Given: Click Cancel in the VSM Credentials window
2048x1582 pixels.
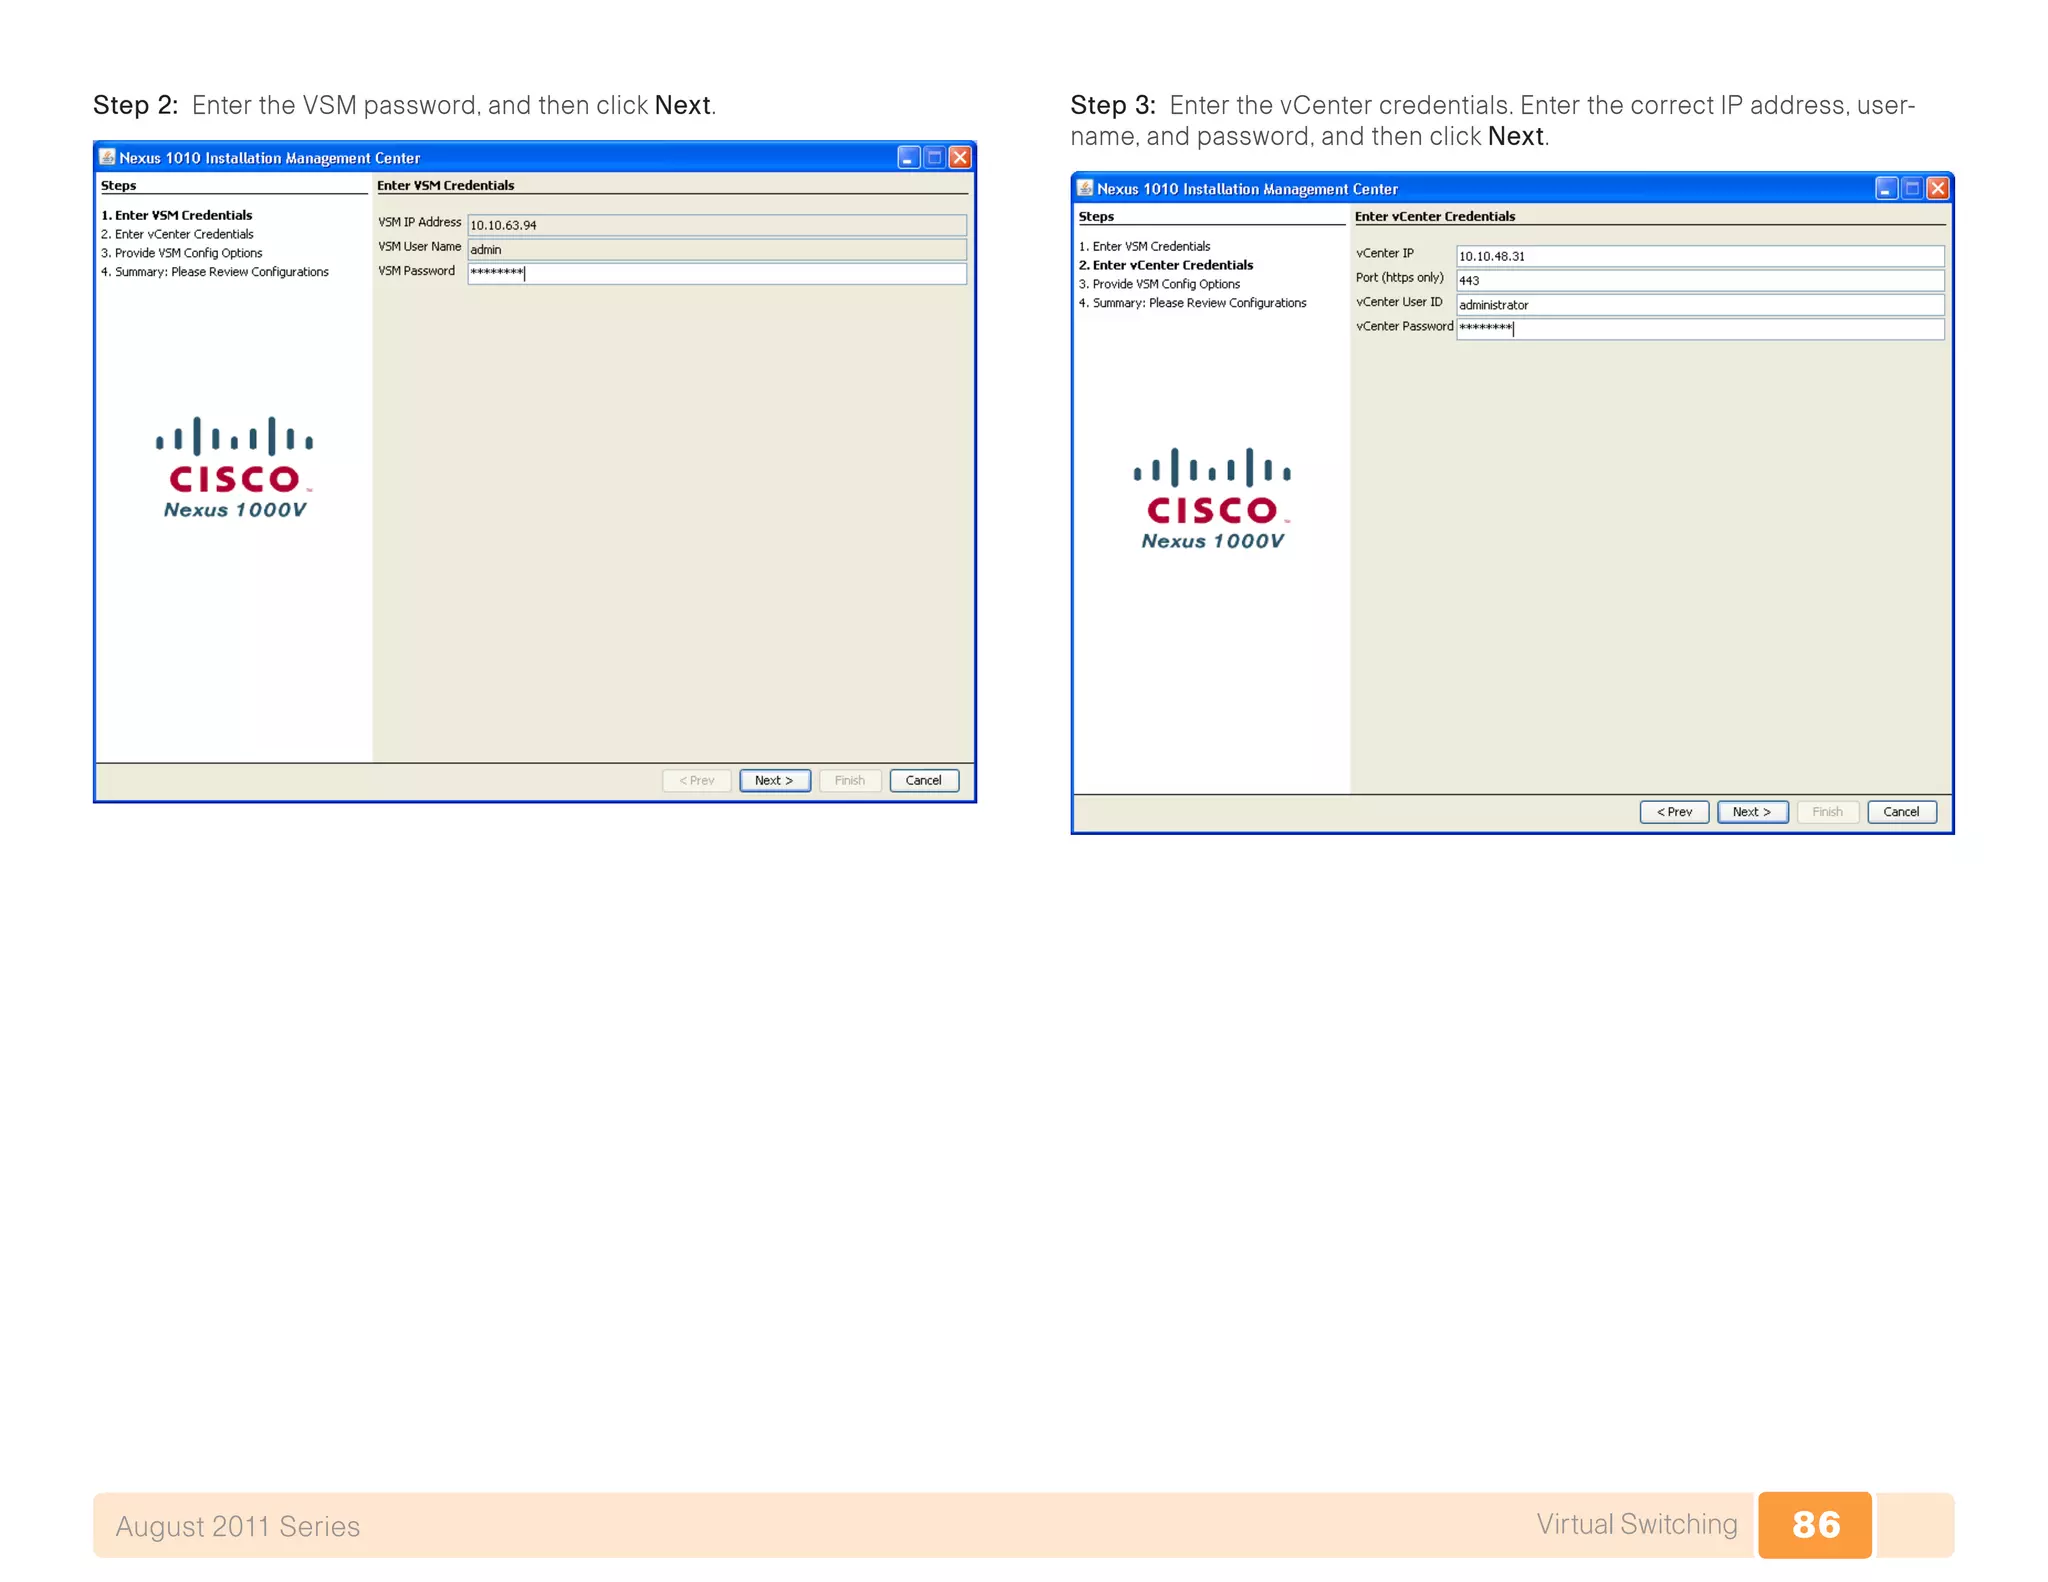Looking at the screenshot, I should tap(923, 781).
